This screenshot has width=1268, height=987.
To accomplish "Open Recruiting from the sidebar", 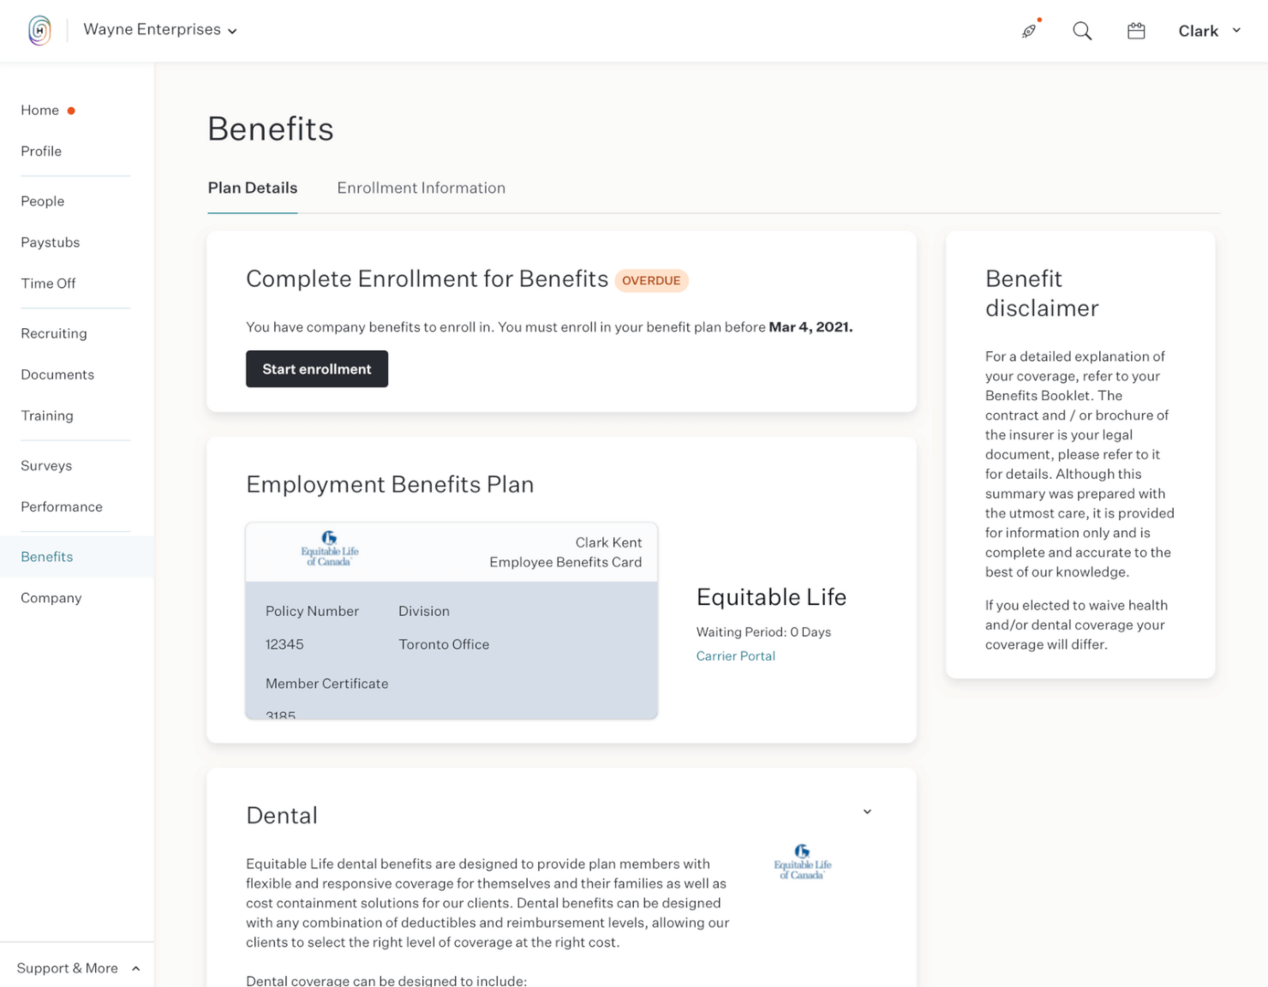I will [53, 333].
